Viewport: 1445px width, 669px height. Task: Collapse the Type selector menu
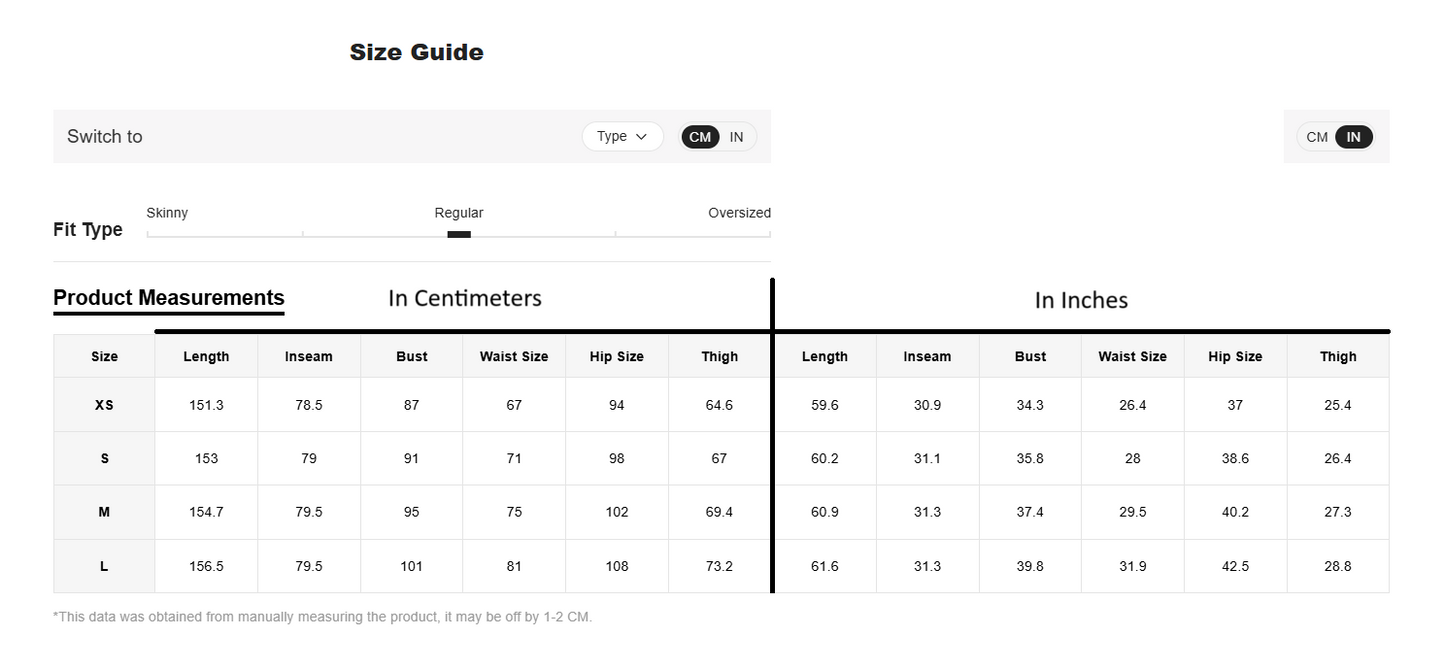tap(622, 136)
